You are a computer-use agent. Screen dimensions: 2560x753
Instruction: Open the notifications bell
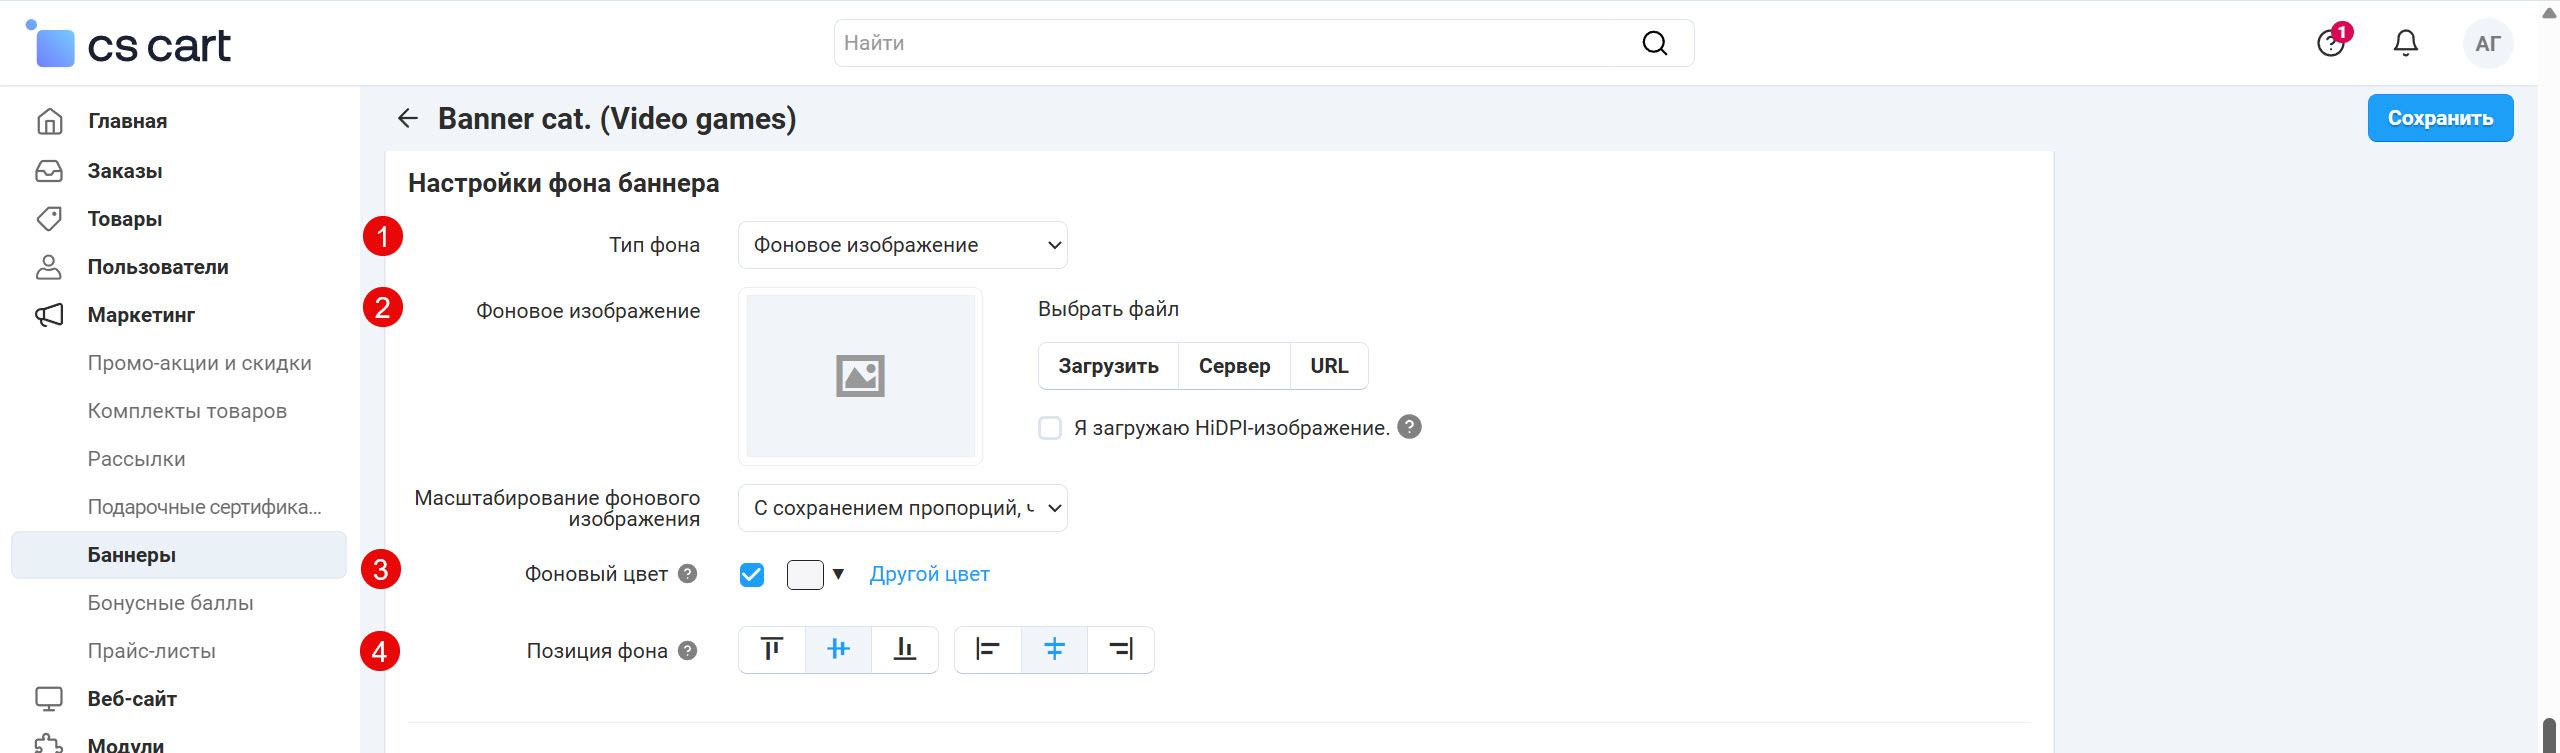tap(2406, 43)
